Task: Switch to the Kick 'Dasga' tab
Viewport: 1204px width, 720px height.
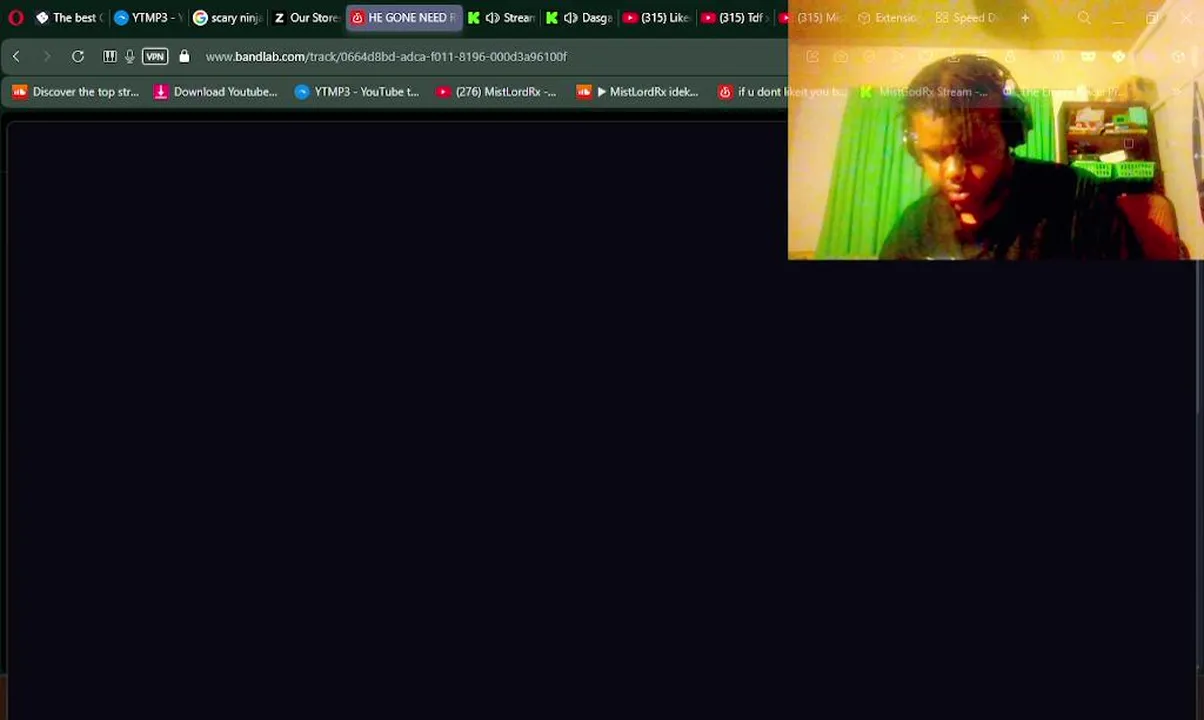Action: (580, 18)
